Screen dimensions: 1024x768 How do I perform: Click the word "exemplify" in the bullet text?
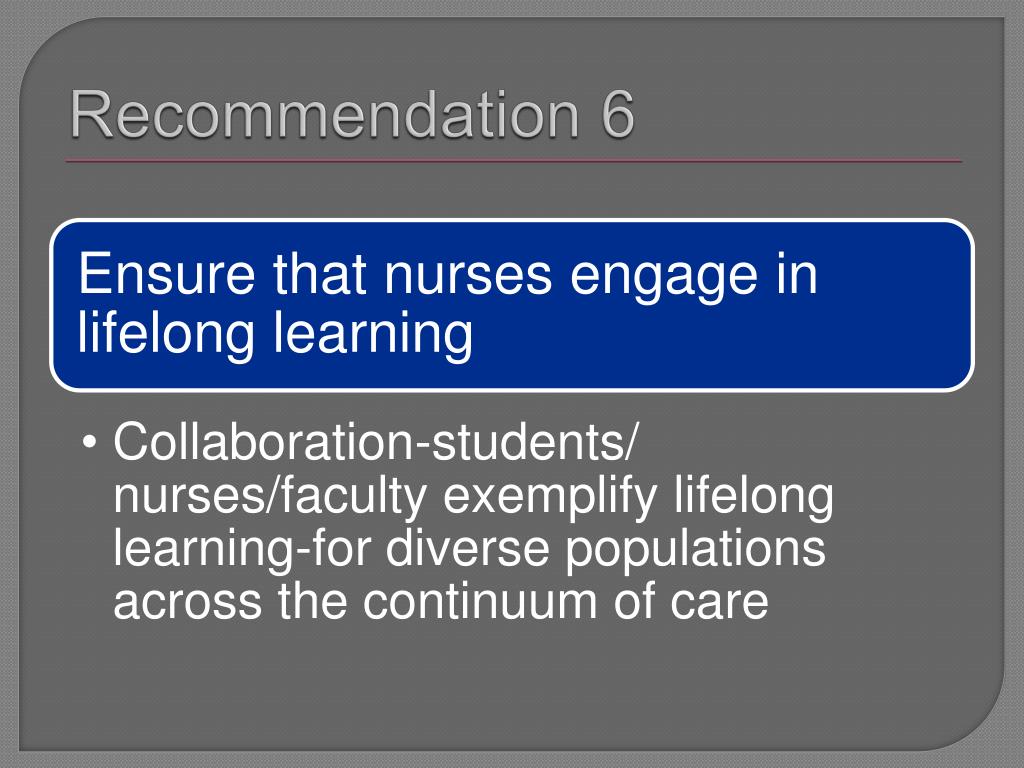pos(550,499)
